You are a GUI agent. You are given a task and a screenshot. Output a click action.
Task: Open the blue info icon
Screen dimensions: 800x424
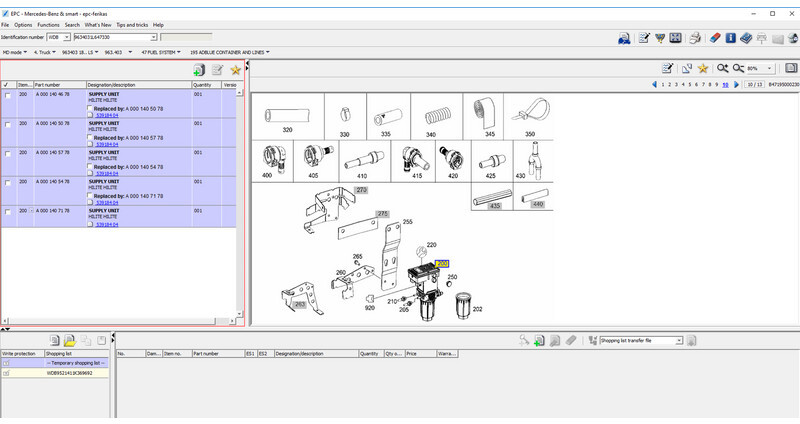tap(731, 38)
